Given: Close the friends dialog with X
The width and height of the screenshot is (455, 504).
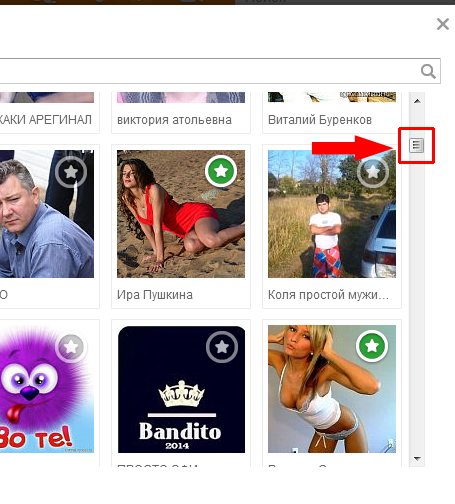Looking at the screenshot, I should [443, 24].
